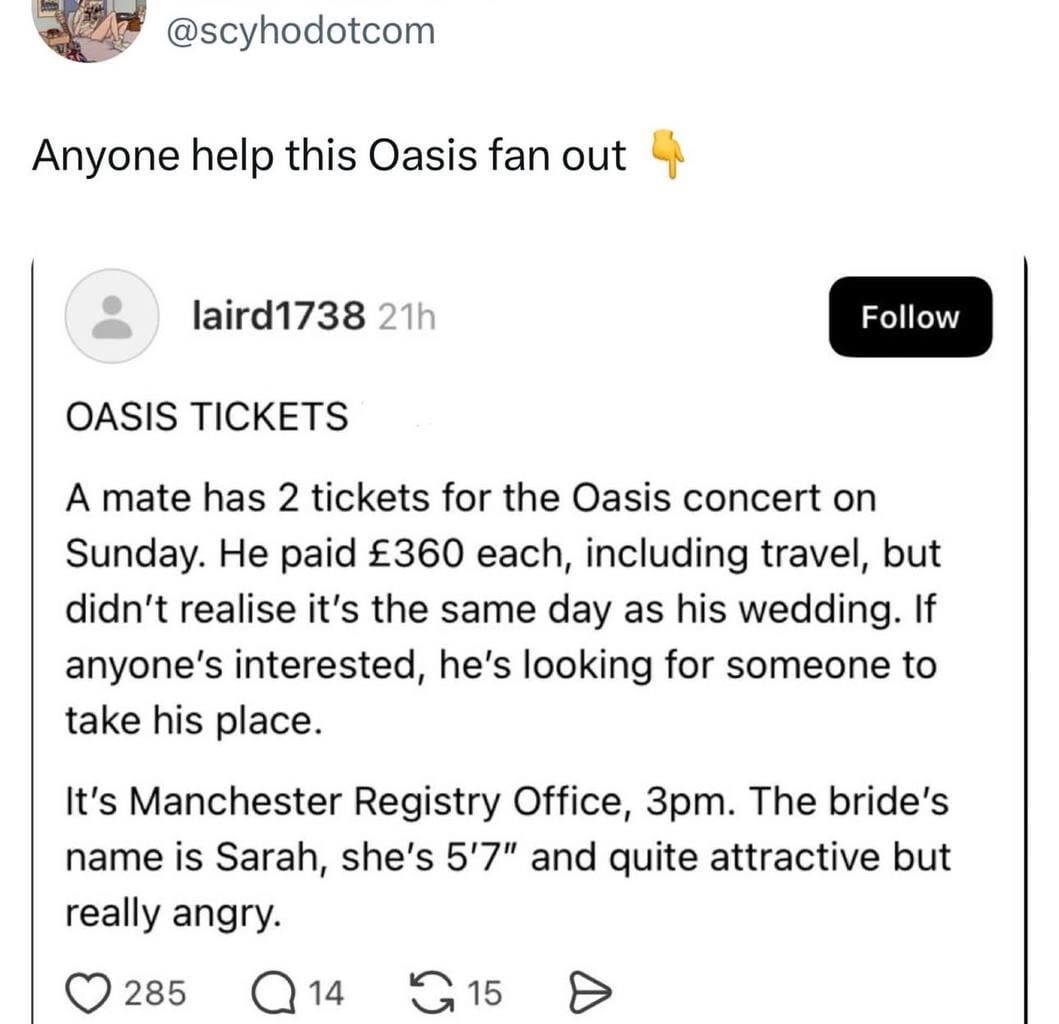The height and width of the screenshot is (1024, 1059).
Task: Follow laird1738
Action: [910, 317]
